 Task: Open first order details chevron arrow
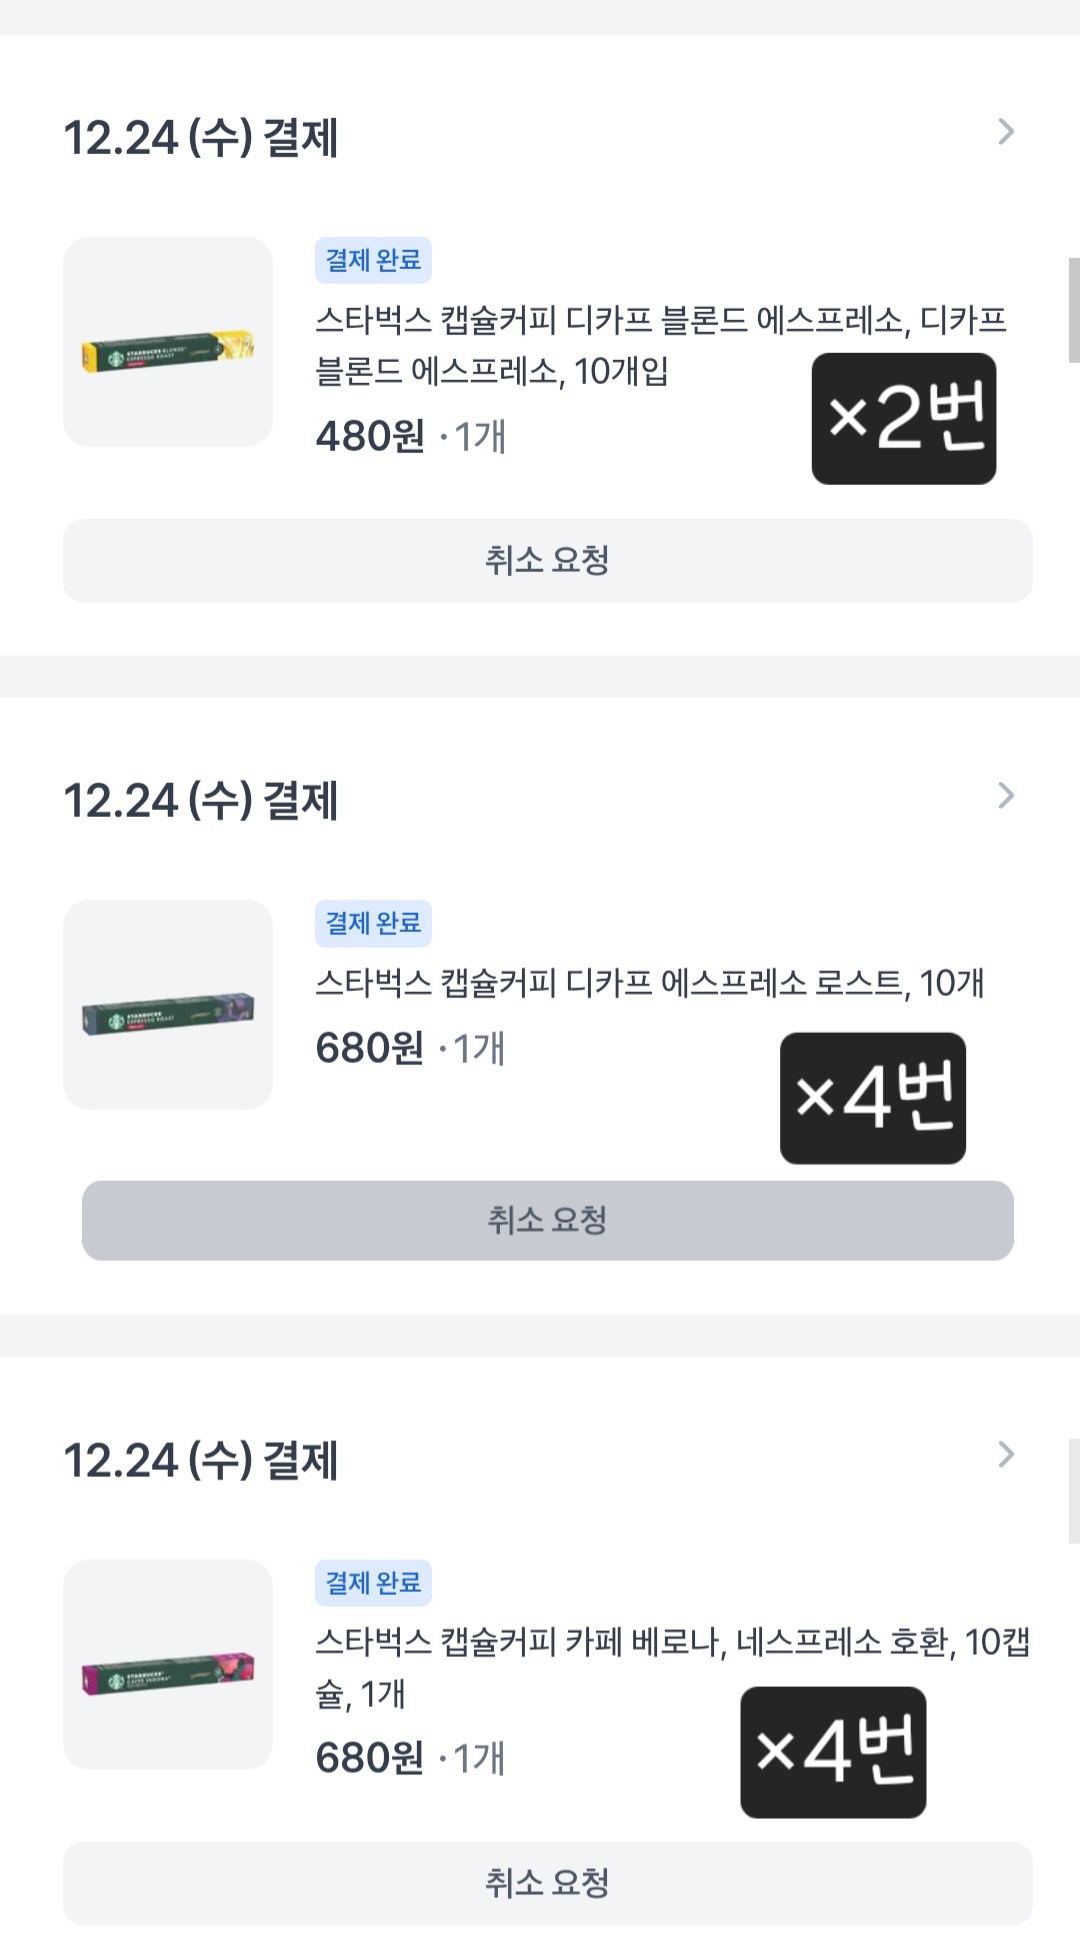coord(1006,132)
